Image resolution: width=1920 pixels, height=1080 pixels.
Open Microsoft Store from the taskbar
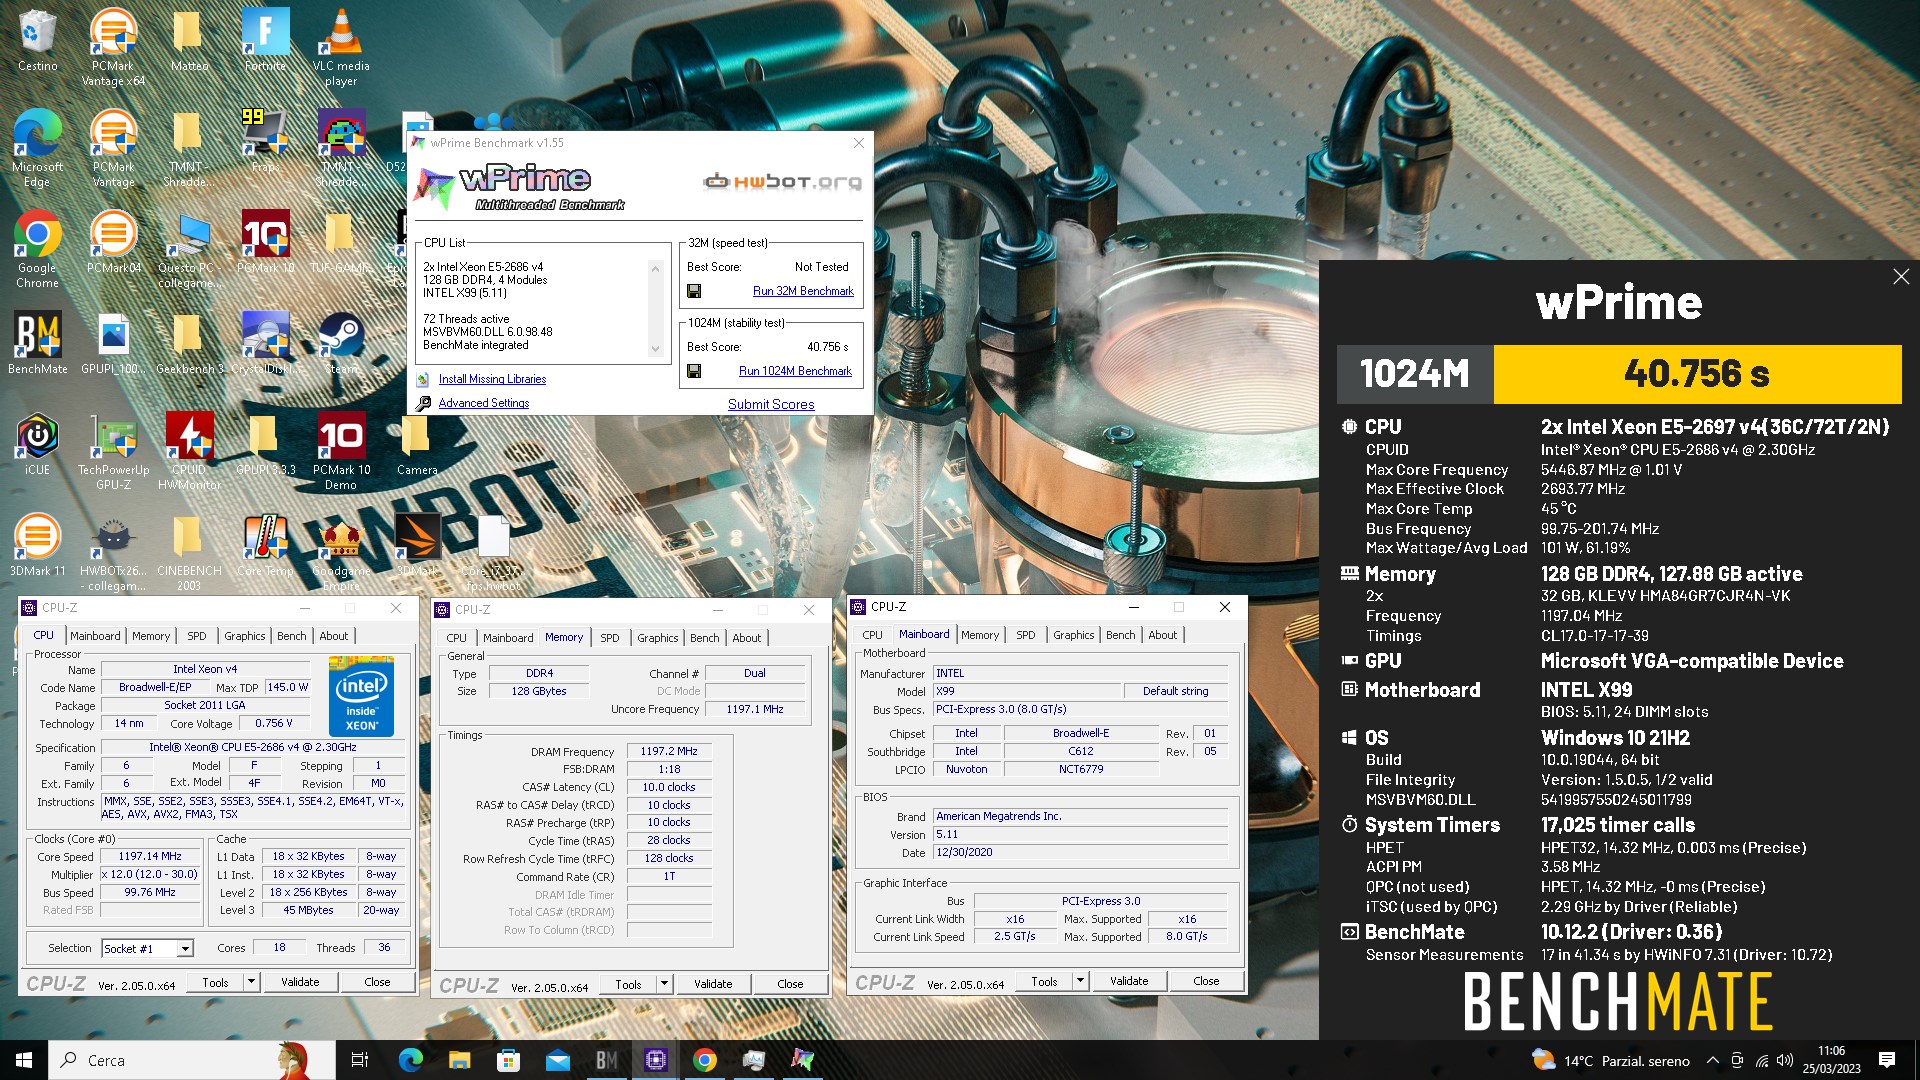coord(508,1060)
